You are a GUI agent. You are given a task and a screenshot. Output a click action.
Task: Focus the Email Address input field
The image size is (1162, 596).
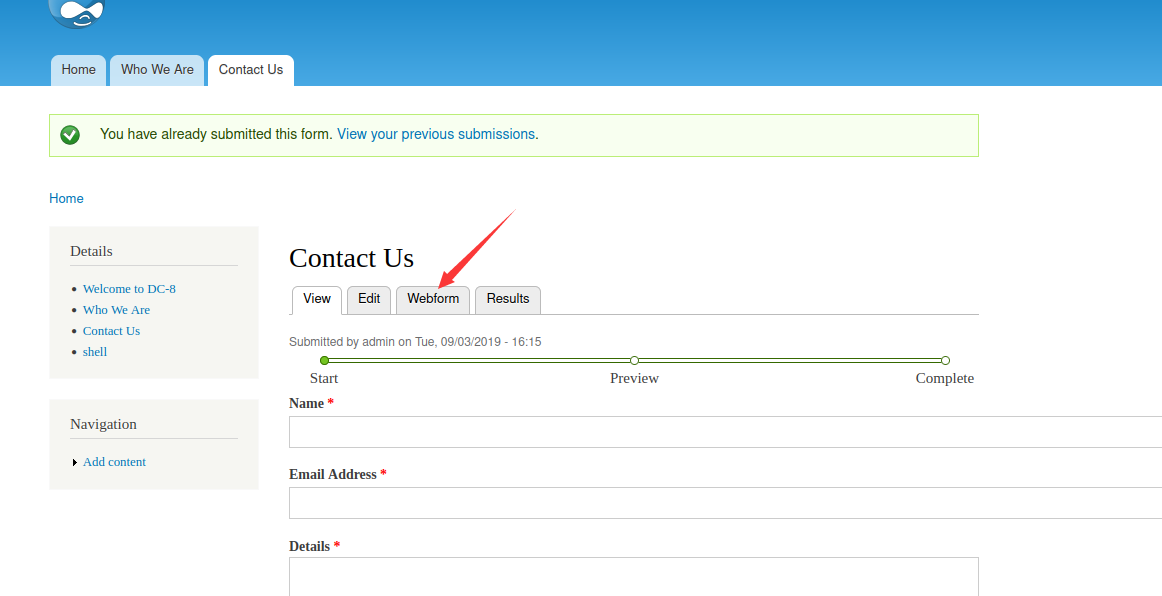point(726,503)
